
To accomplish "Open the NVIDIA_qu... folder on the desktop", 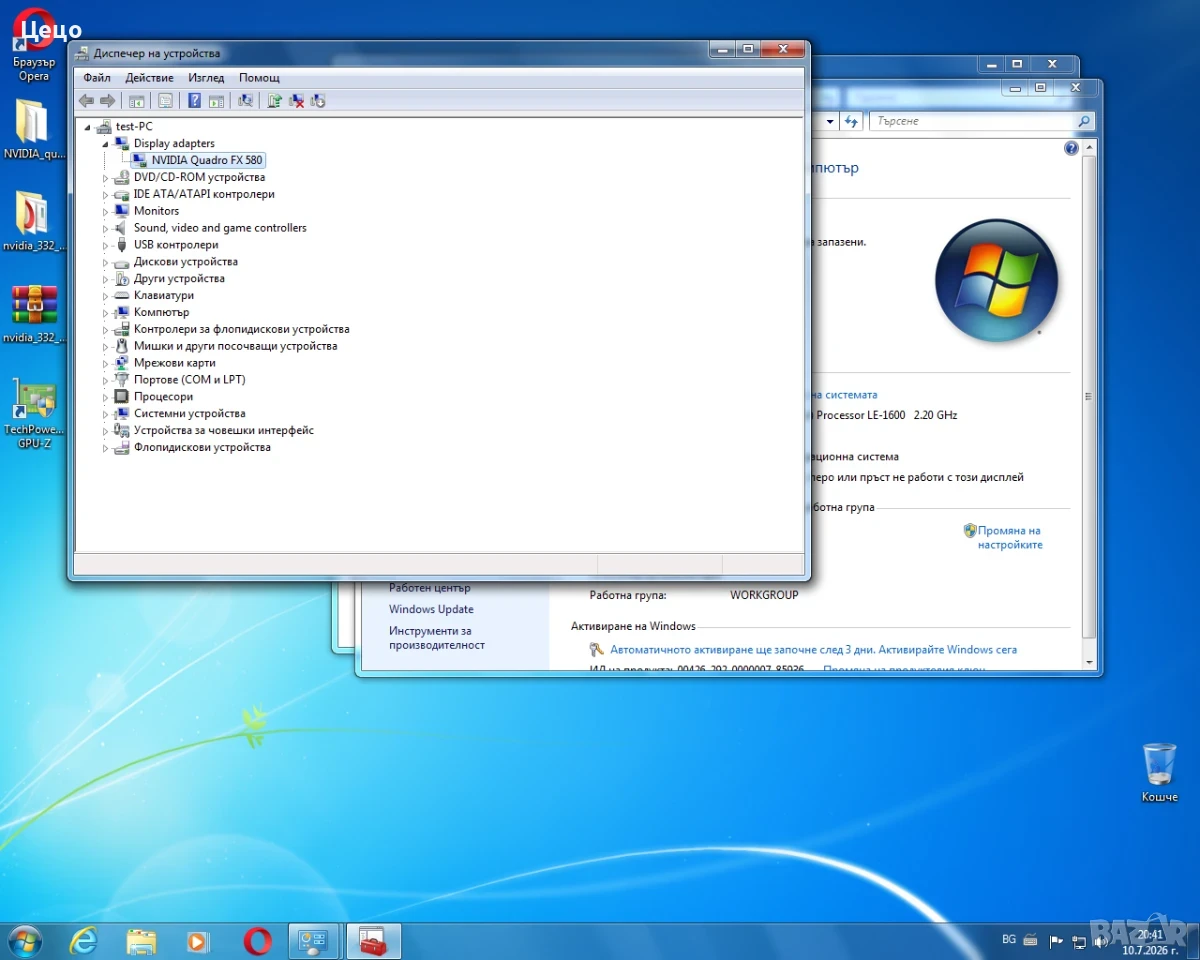I will [34, 129].
